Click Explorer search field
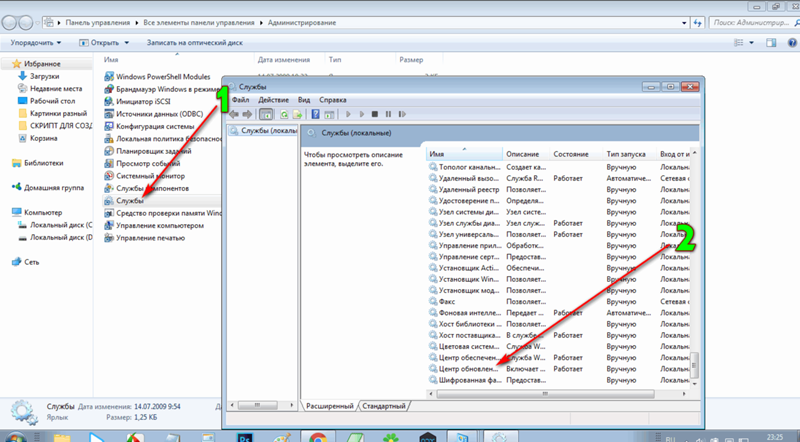This screenshot has height=442, width=800. (x=753, y=22)
